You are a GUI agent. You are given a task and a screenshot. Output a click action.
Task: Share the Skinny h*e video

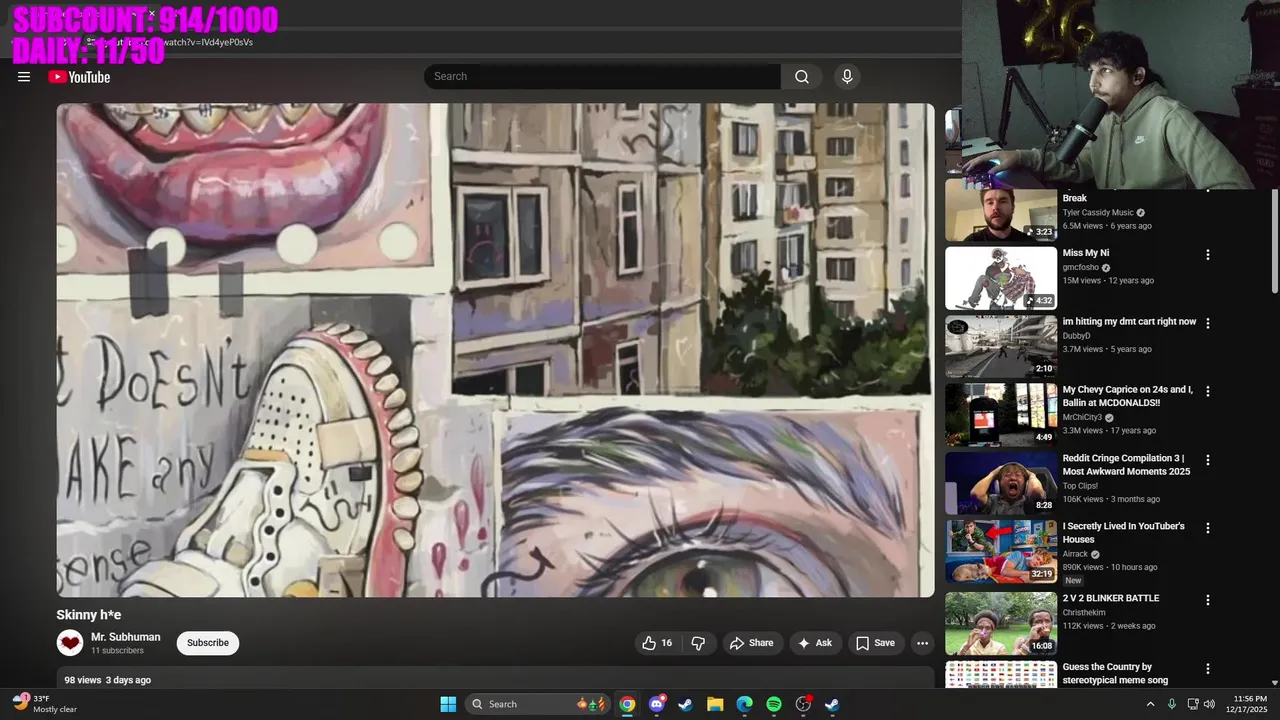pos(751,643)
